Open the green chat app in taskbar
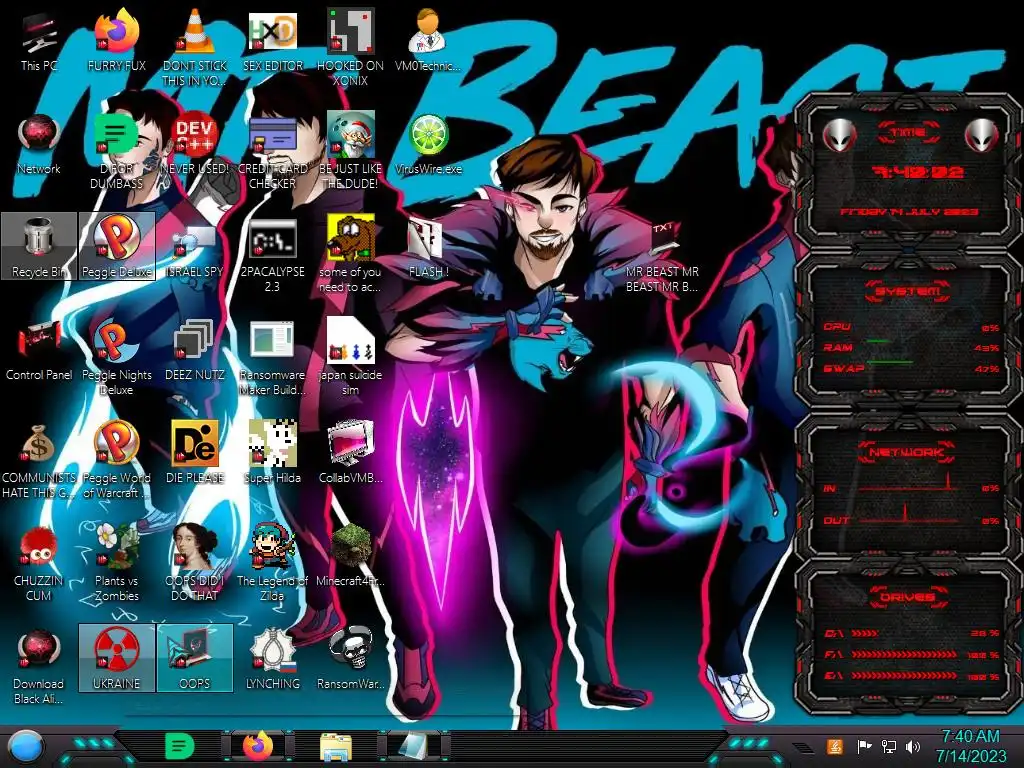 click(179, 746)
